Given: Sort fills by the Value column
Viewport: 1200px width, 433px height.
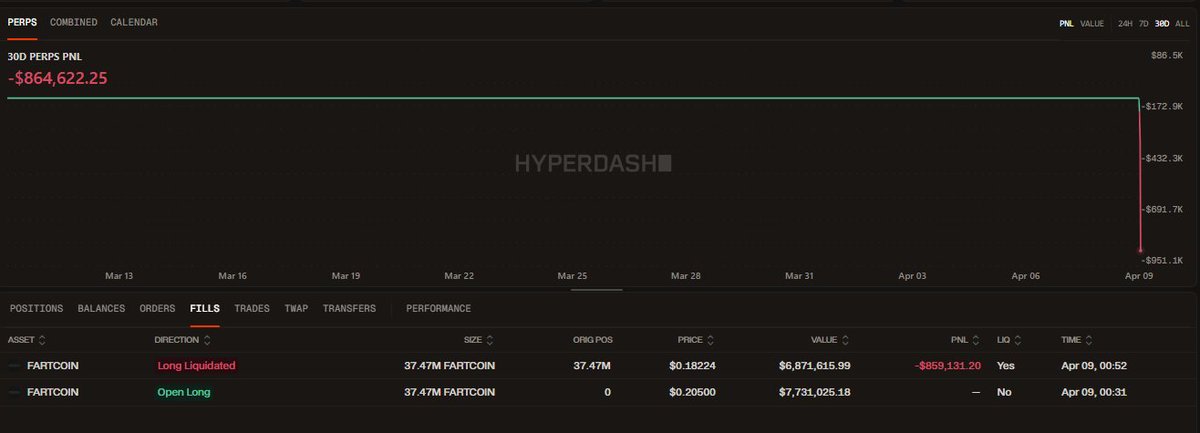Looking at the screenshot, I should click(832, 340).
